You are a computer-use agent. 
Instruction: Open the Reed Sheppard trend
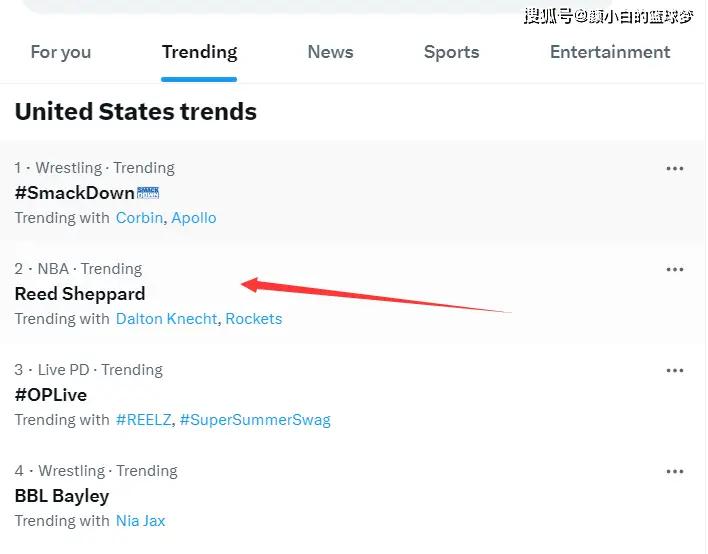point(80,294)
